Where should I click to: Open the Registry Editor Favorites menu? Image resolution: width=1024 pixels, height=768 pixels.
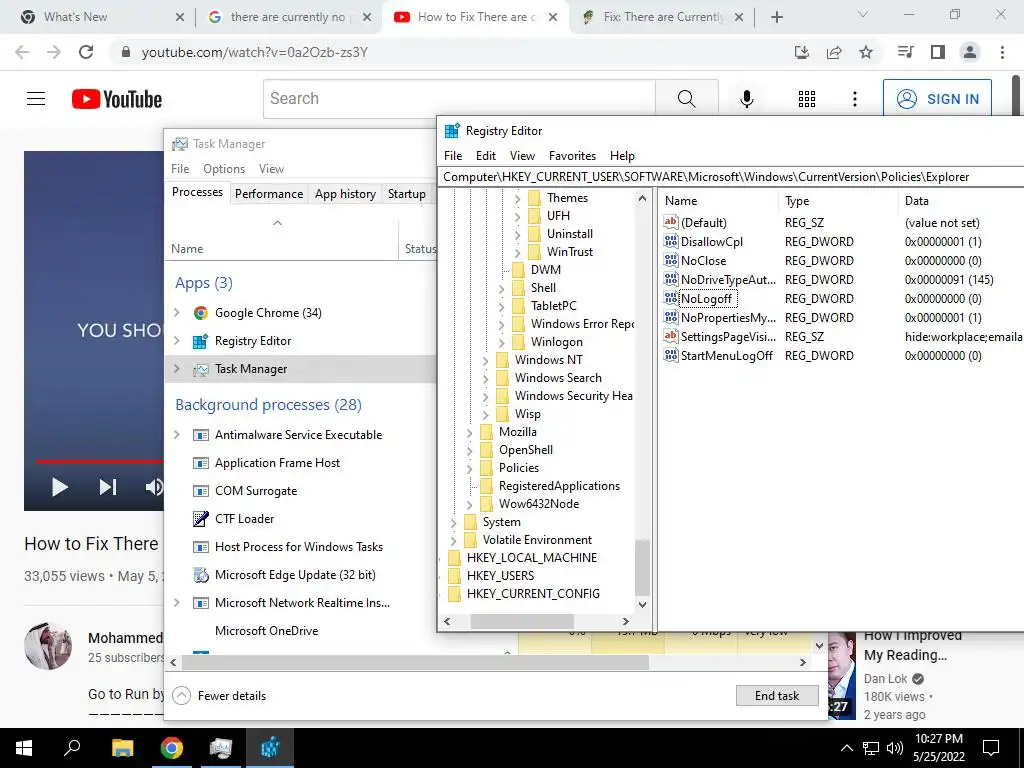572,155
